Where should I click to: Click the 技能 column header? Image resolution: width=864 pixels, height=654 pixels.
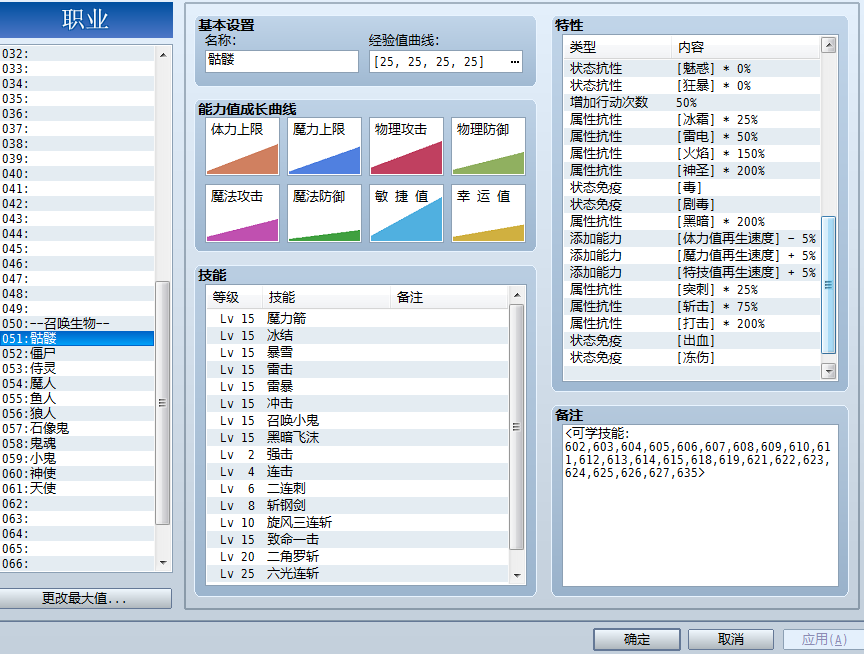(326, 298)
